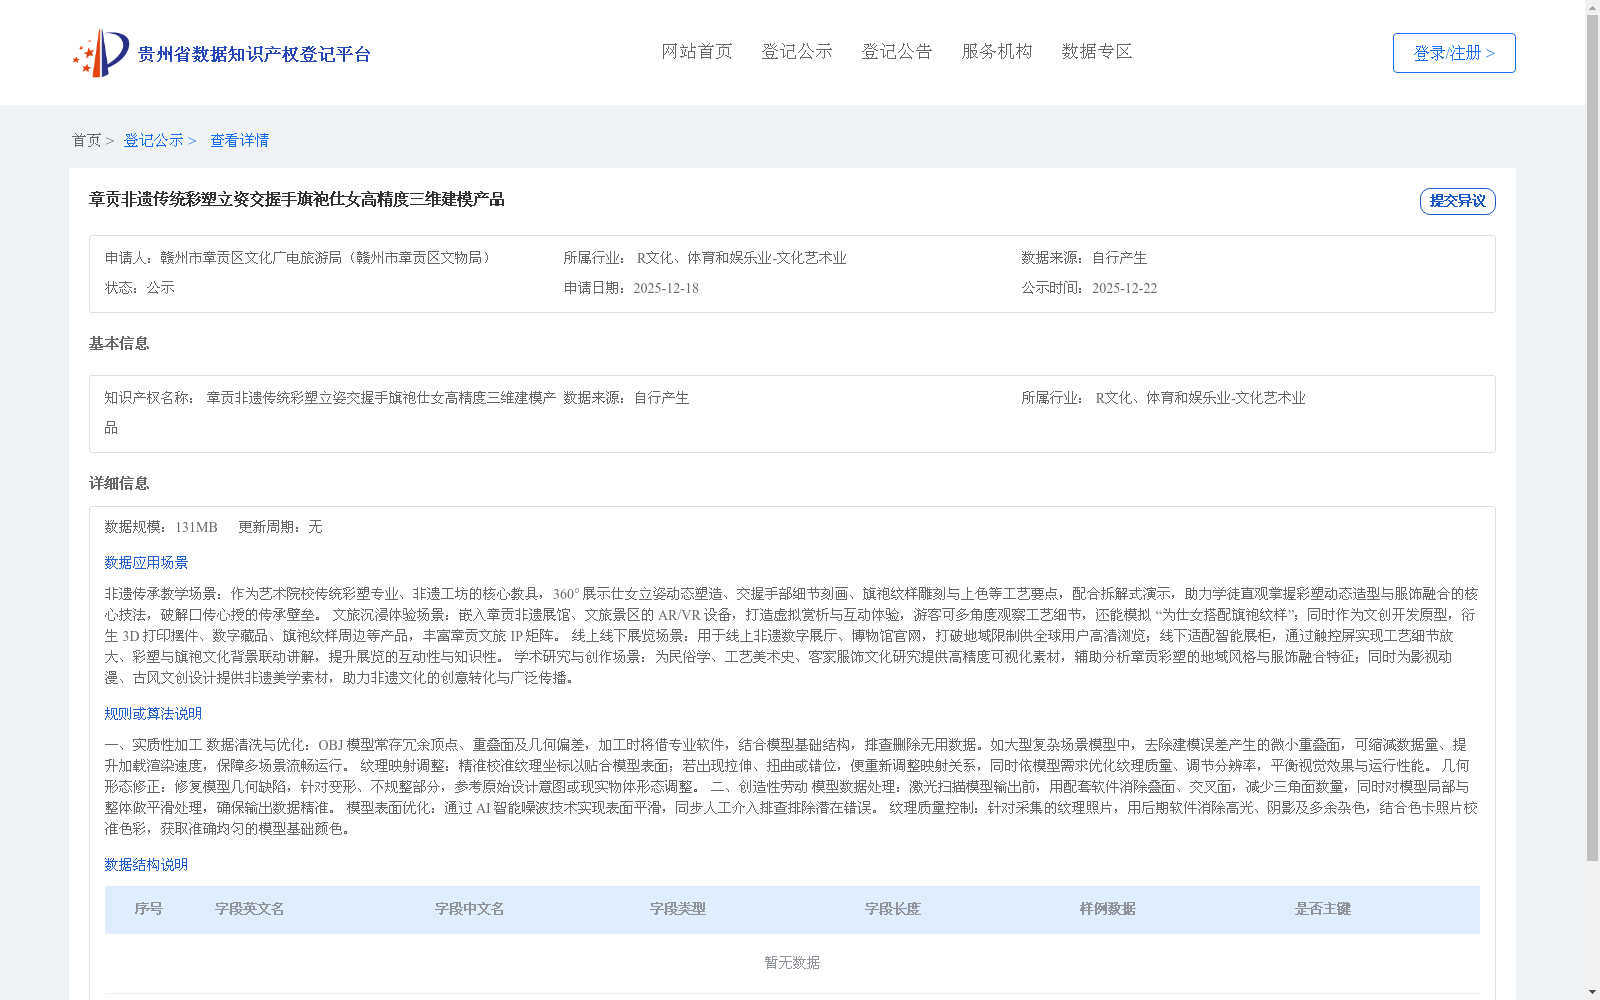
Task: Click the 数据应用场景 heading
Action: coord(146,563)
